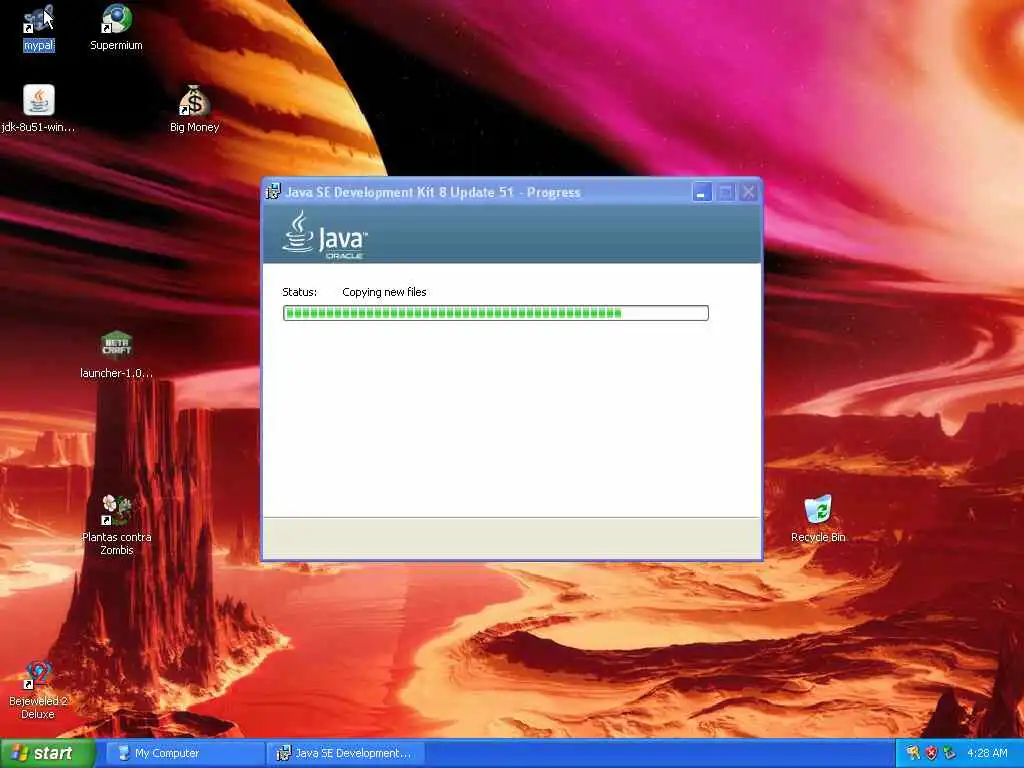Click the first system tray icon
The width and height of the screenshot is (1024, 768).
(912, 753)
